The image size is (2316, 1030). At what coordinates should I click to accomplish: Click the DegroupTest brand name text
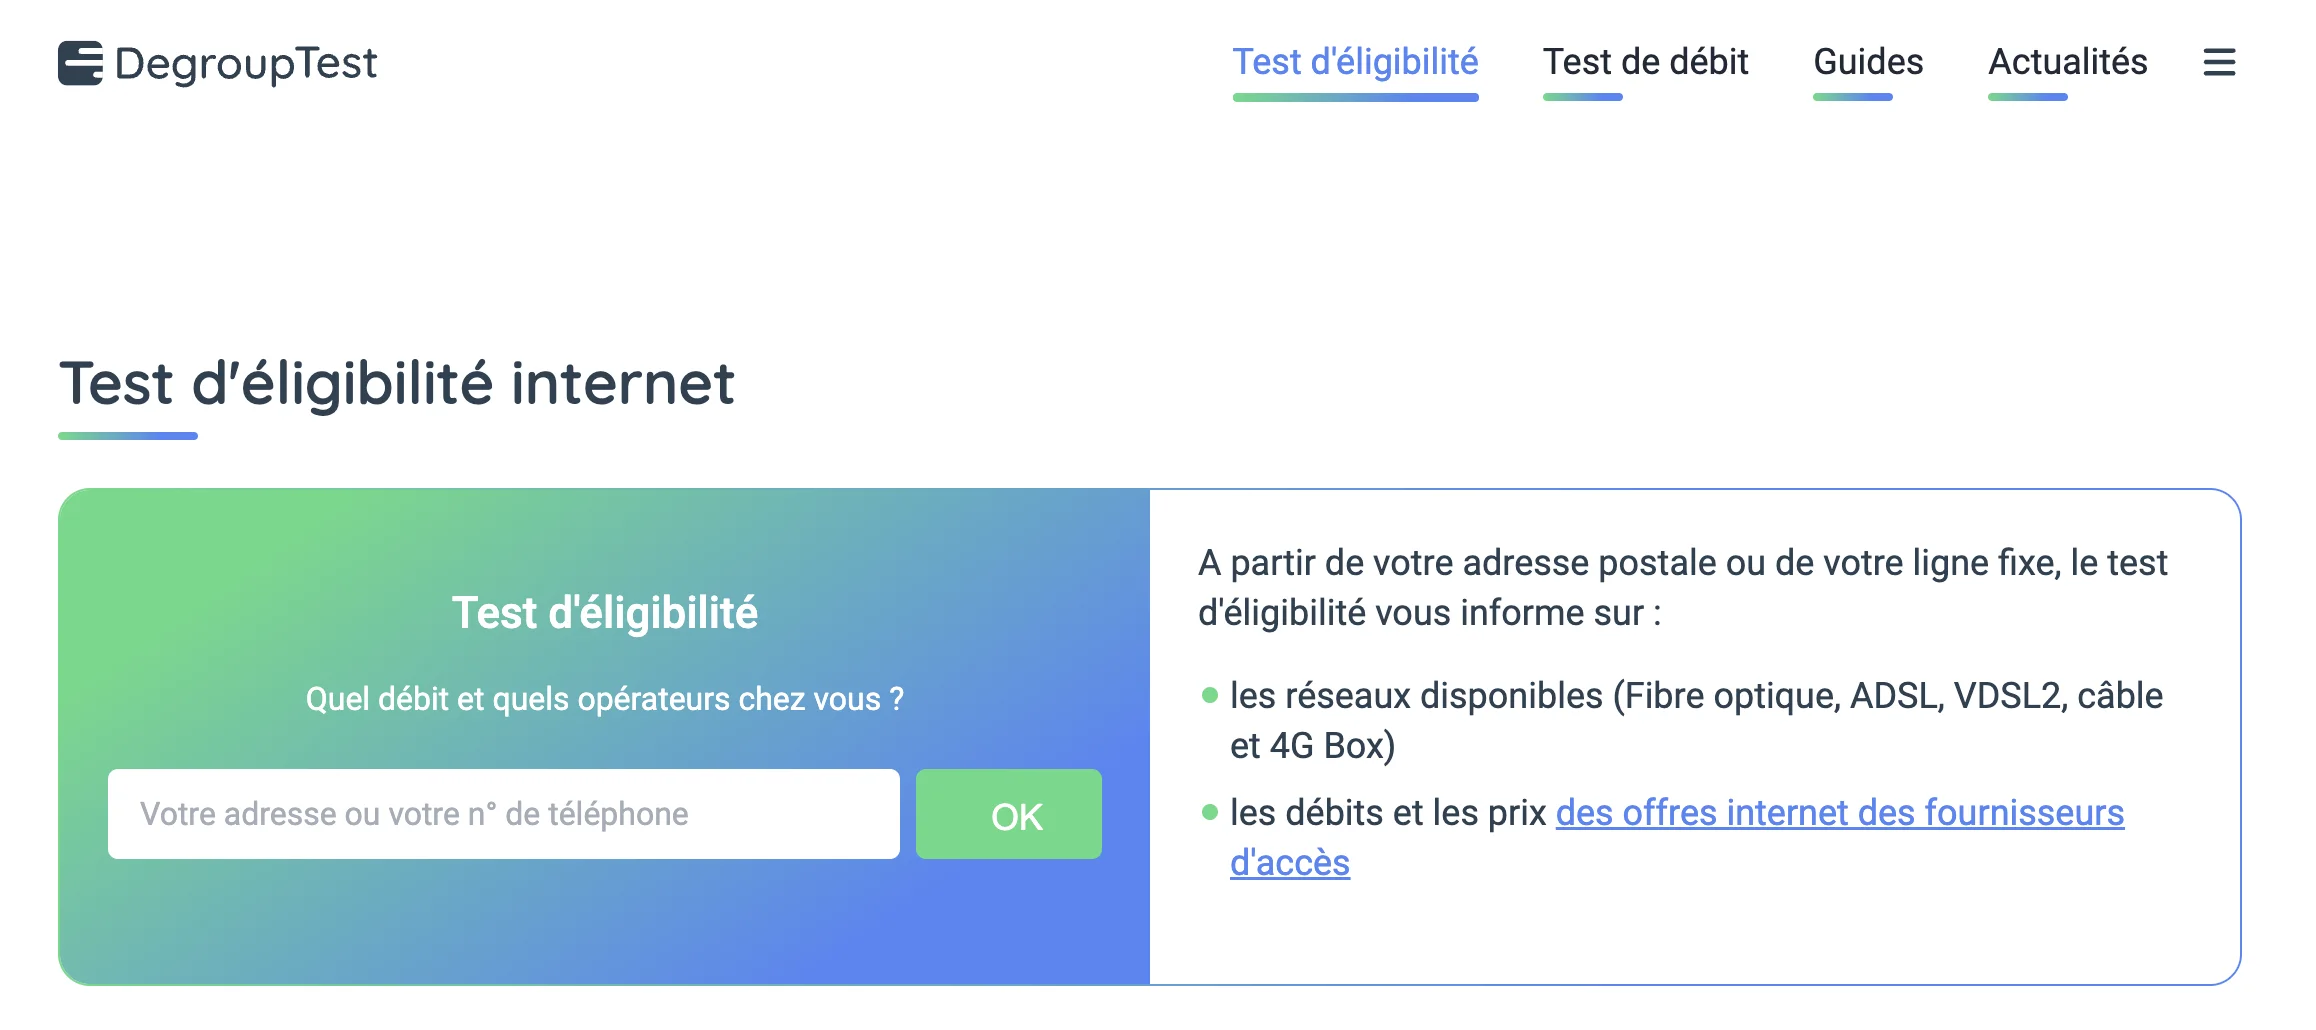tap(246, 64)
